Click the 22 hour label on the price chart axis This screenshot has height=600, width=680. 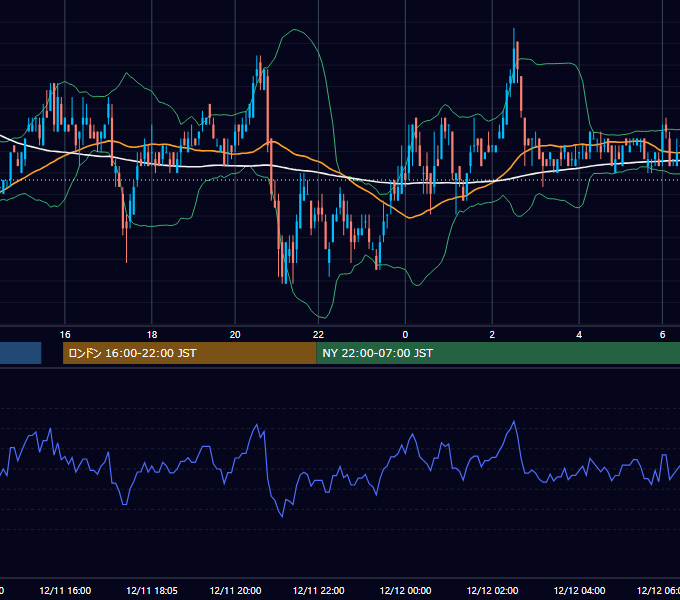tap(318, 335)
